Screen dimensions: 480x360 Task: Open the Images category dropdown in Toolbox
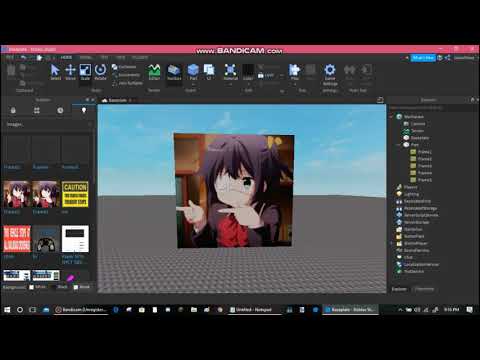pyautogui.click(x=48, y=124)
